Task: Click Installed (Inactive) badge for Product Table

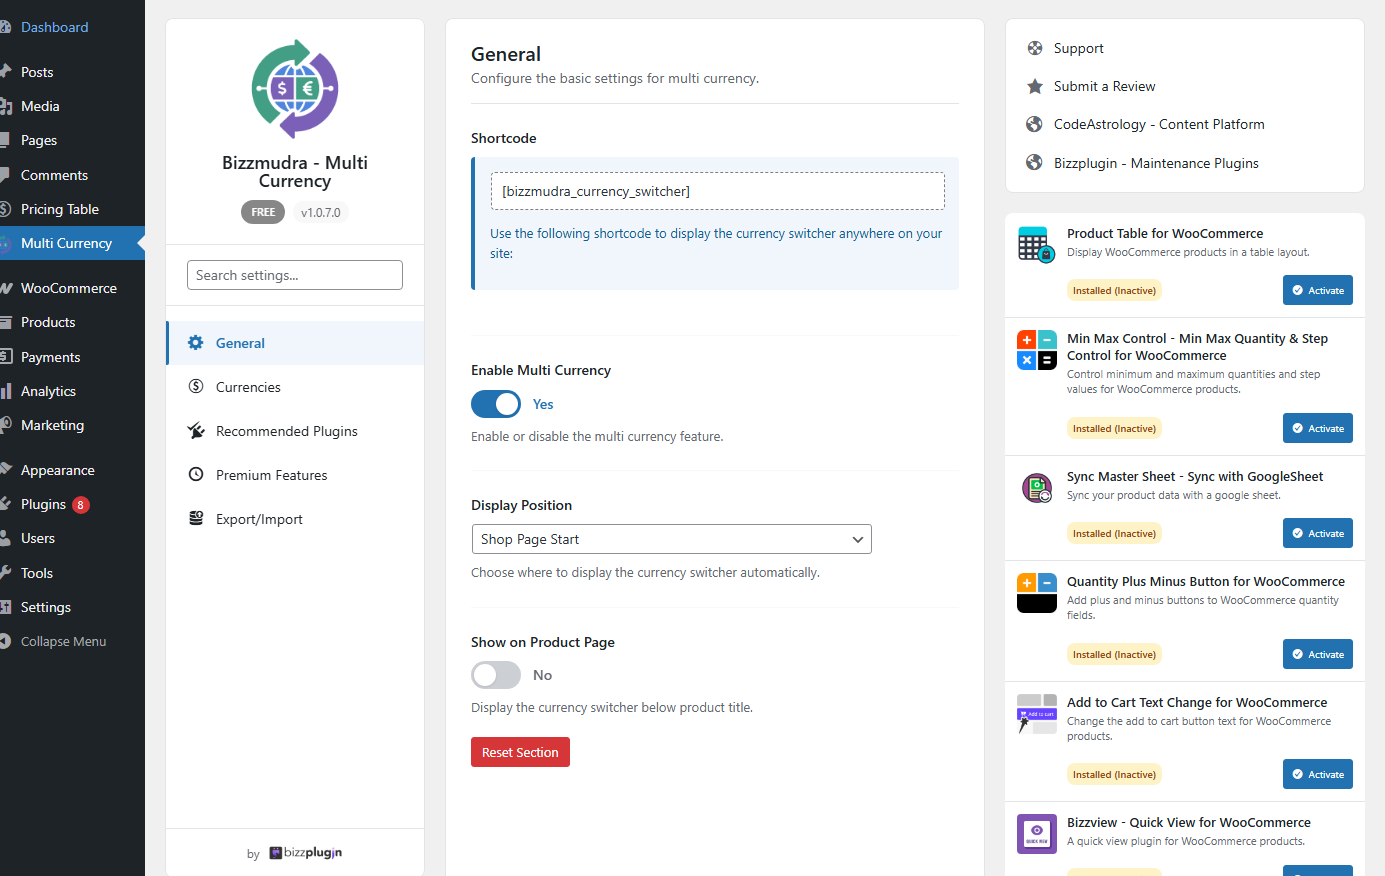Action: (1114, 291)
